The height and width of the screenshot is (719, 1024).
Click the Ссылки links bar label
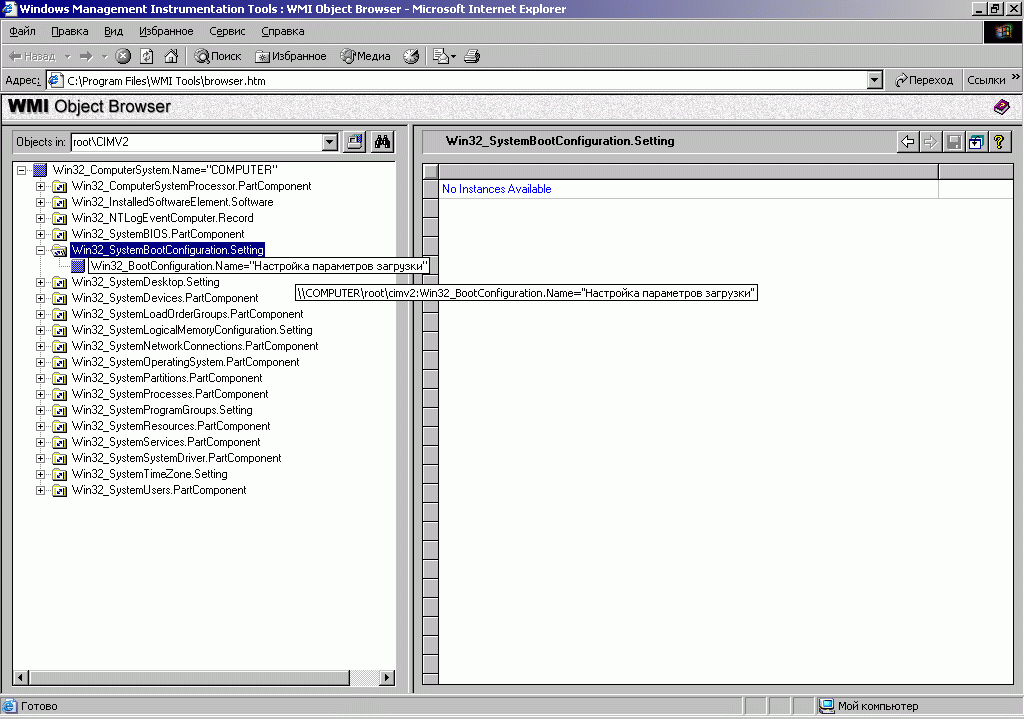(986, 80)
